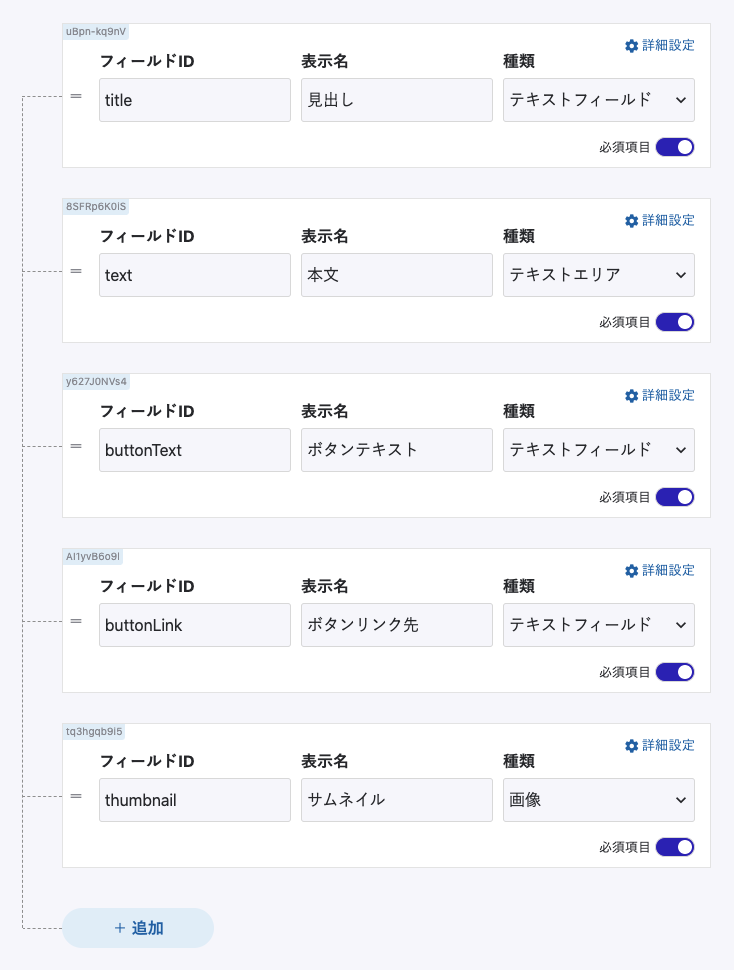Open the 種類 dropdown for title field
734x970 pixels.
[598, 100]
